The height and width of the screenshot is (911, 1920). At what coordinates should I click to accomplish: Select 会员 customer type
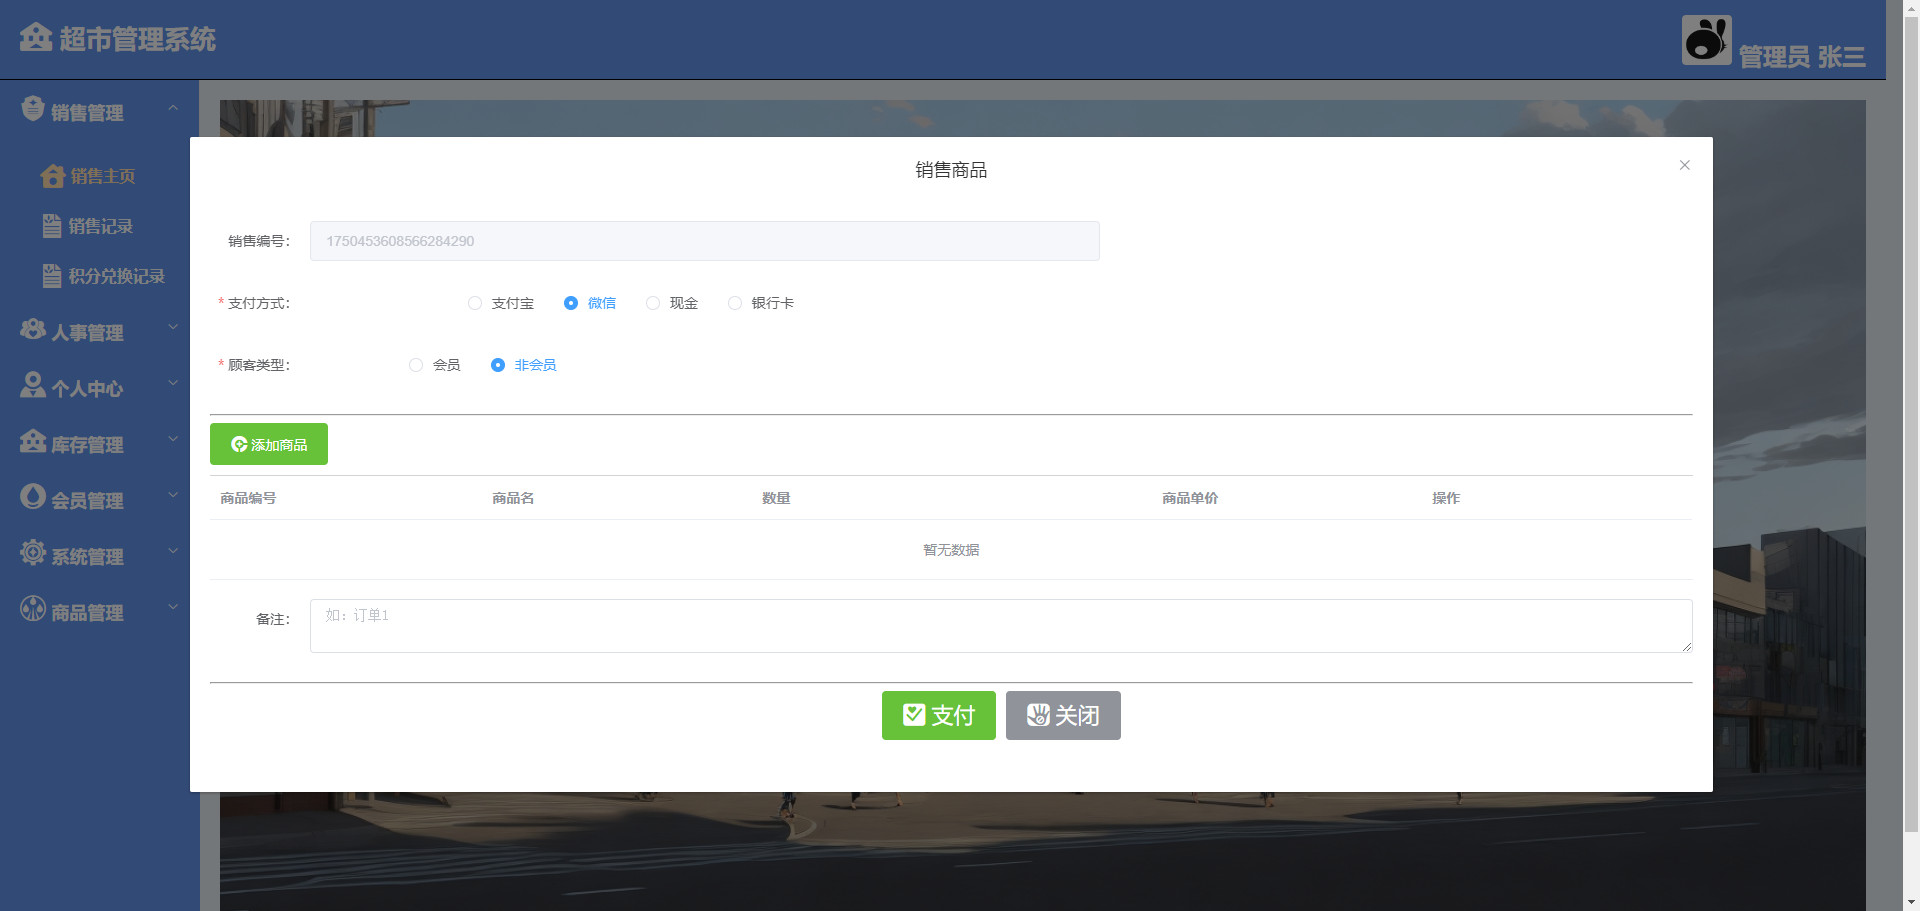[416, 365]
